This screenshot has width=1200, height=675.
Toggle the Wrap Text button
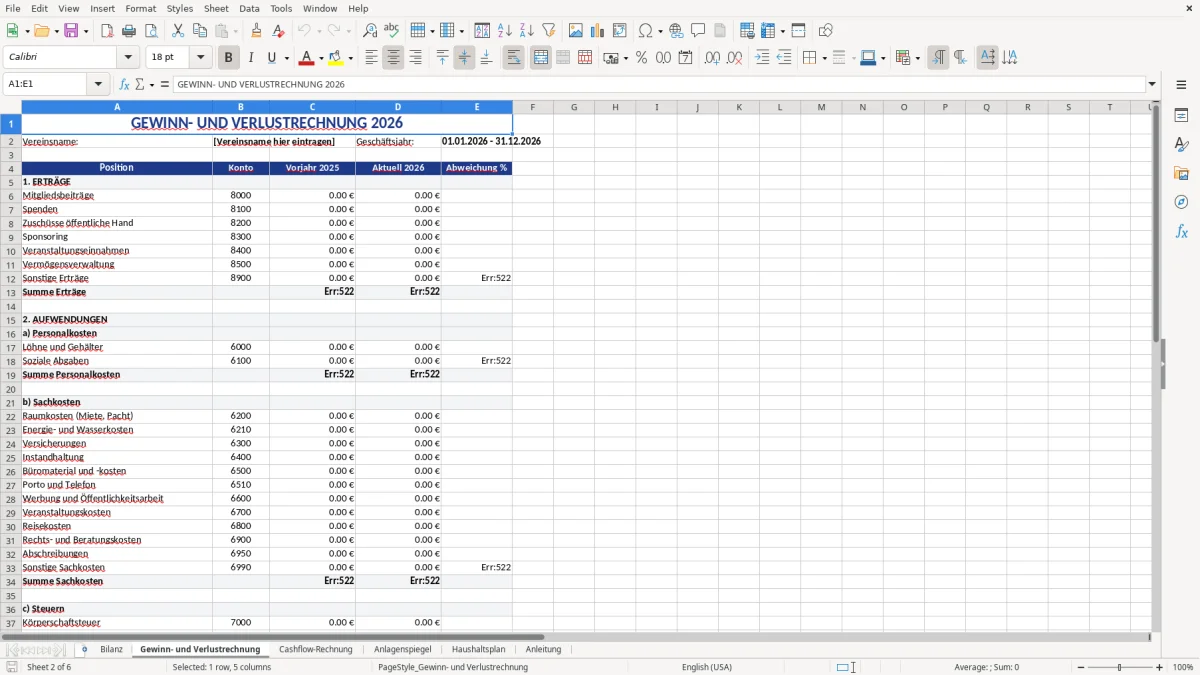click(x=514, y=58)
